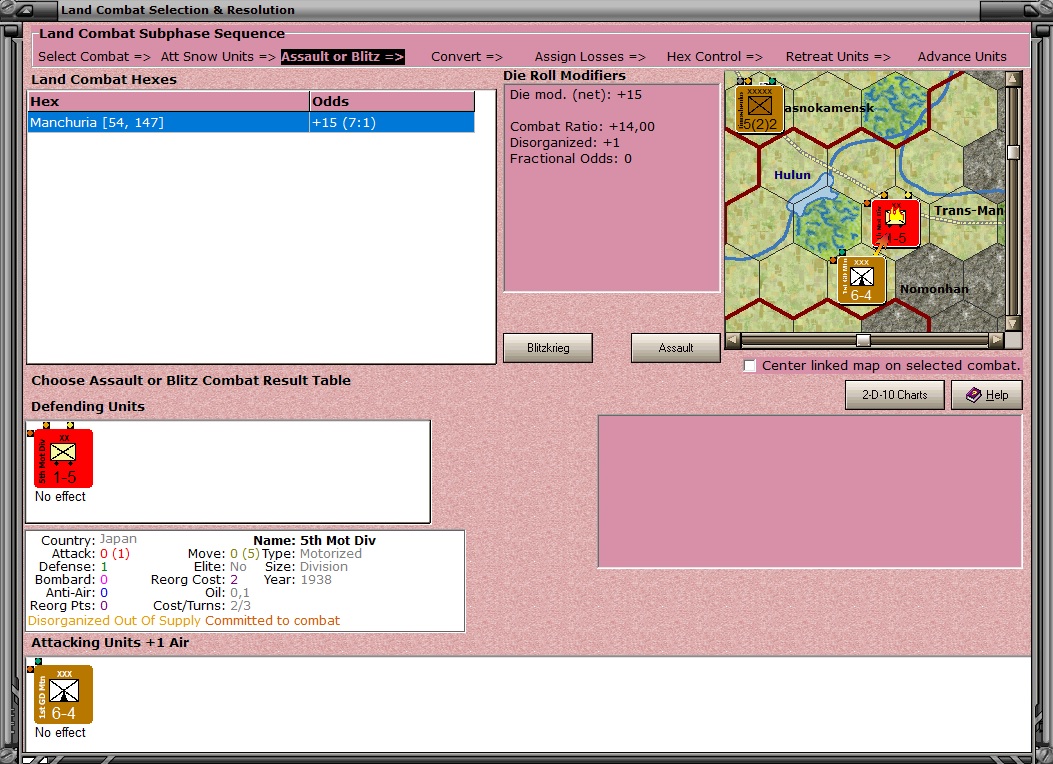Click the horizontal scrollbar thumb below the map
The image size is (1053, 764).
click(x=860, y=340)
